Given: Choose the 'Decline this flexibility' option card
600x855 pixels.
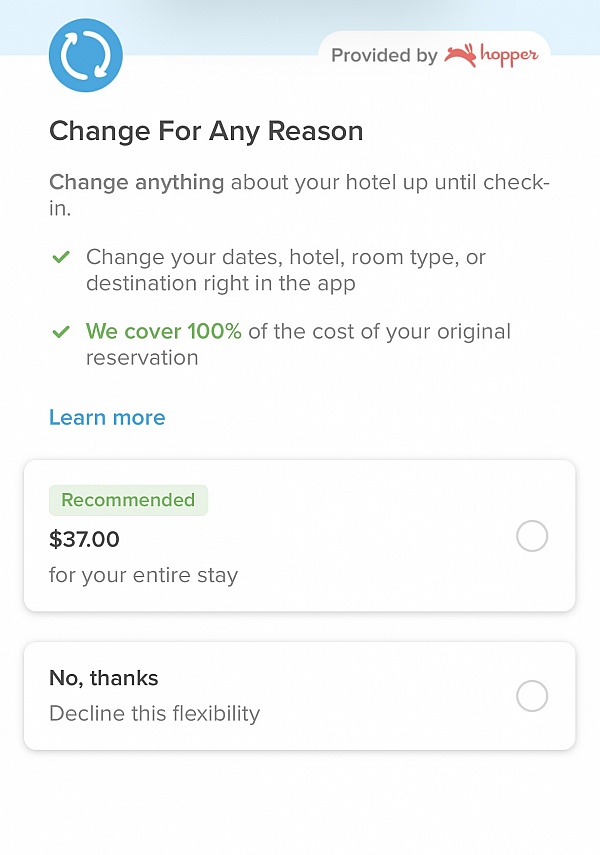Looking at the screenshot, I should (x=300, y=695).
